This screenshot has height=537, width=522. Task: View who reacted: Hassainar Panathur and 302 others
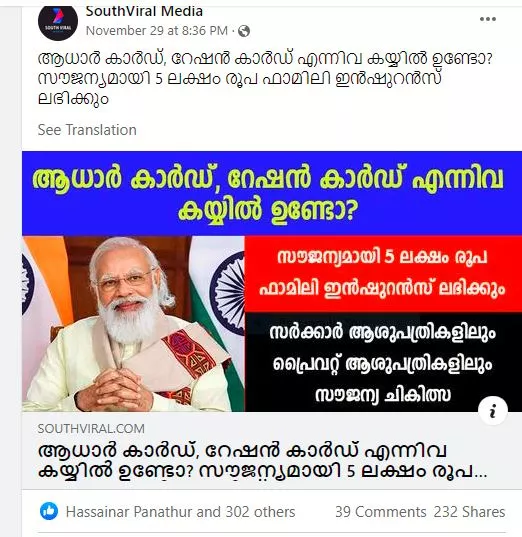click(180, 512)
